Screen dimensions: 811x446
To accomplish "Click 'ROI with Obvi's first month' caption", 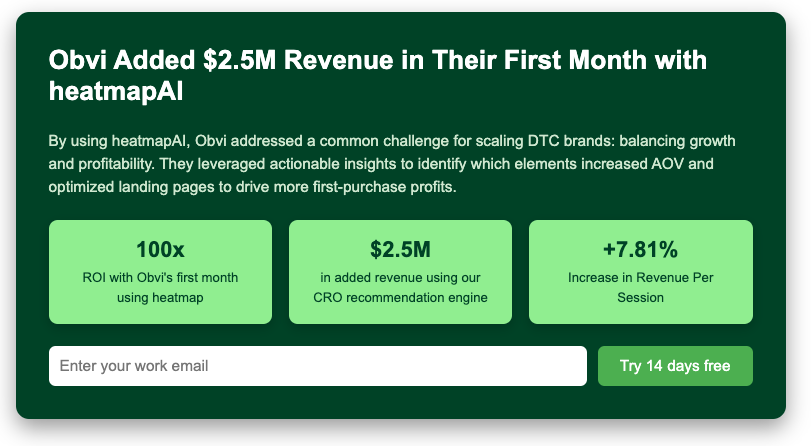I will click(x=160, y=287).
